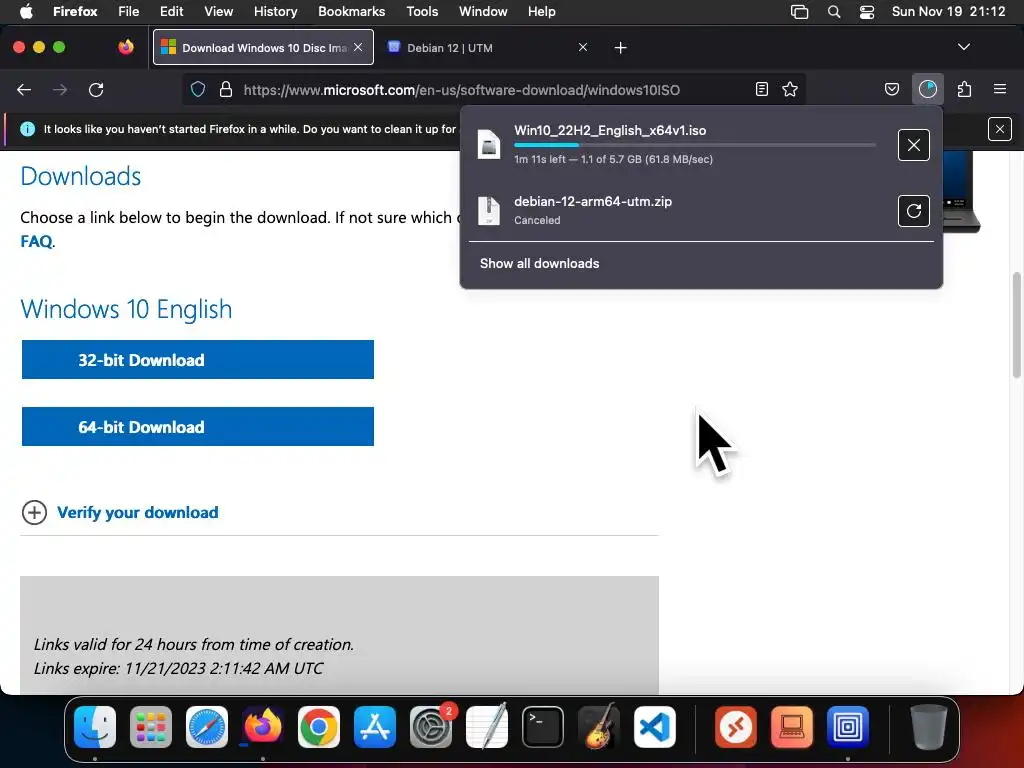View site security via the padlock icon
1024x768 pixels.
[226, 89]
